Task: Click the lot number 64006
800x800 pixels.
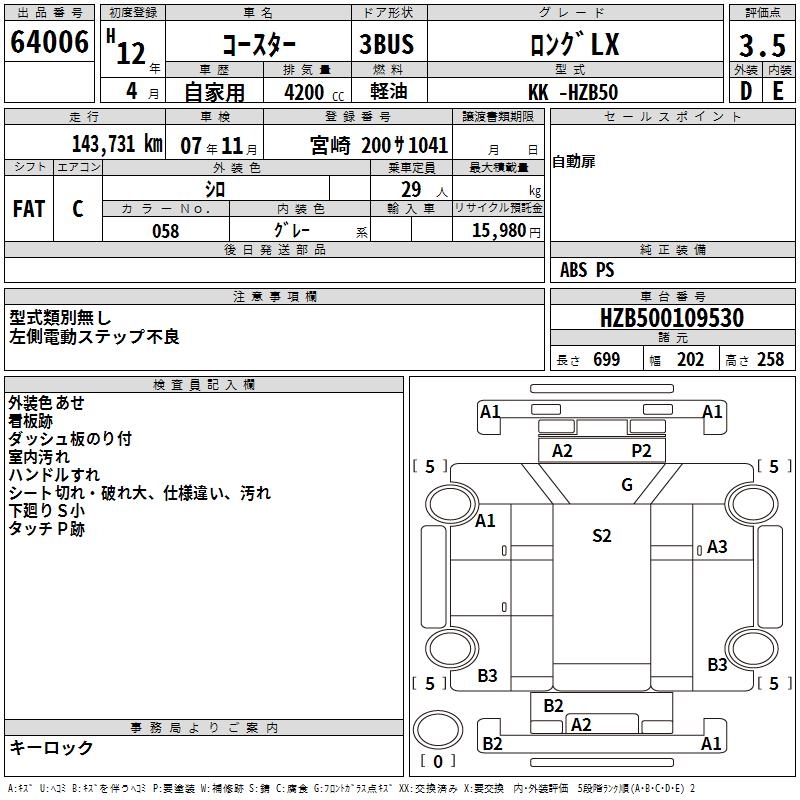Action: (49, 41)
